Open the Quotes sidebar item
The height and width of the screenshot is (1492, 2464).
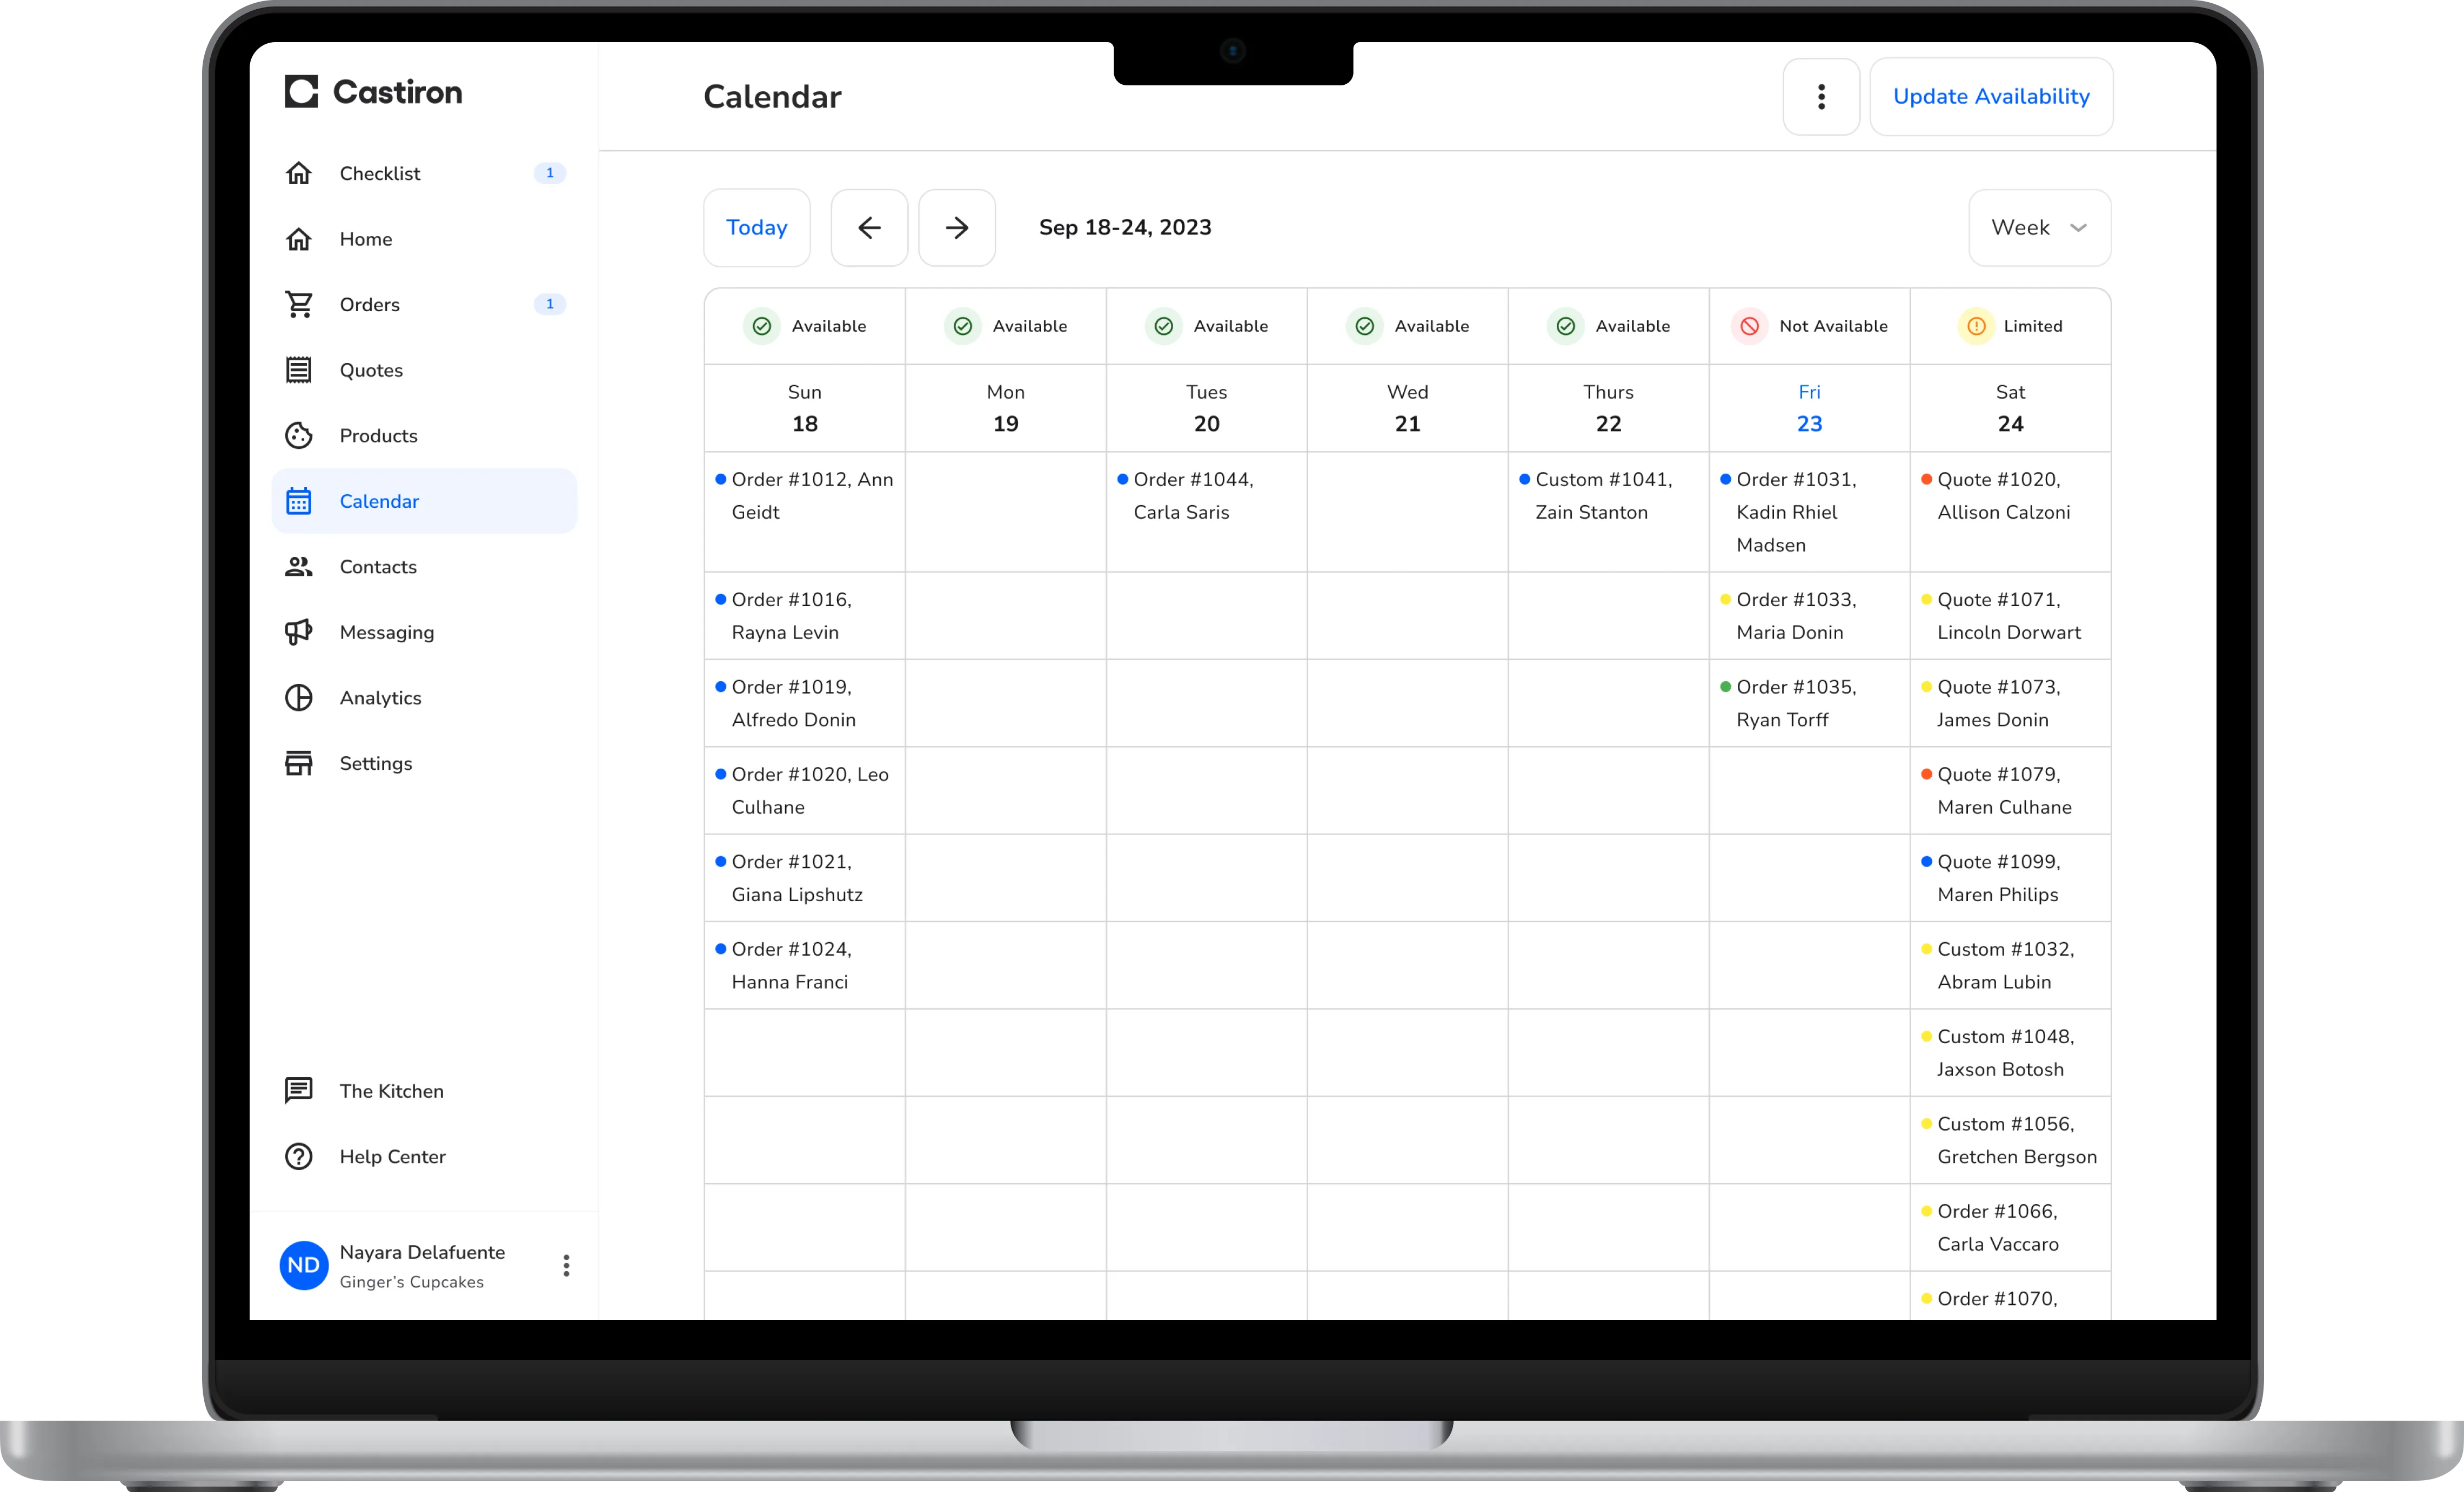[x=371, y=370]
